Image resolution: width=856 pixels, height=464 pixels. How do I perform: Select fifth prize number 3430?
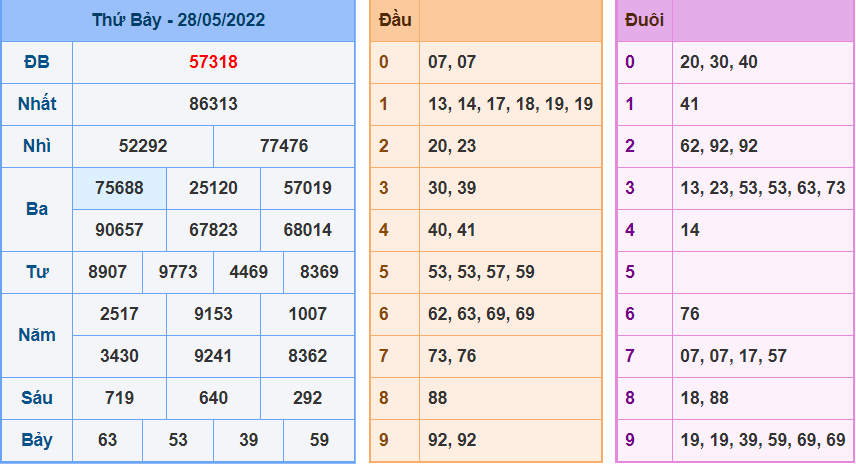pyautogui.click(x=119, y=356)
